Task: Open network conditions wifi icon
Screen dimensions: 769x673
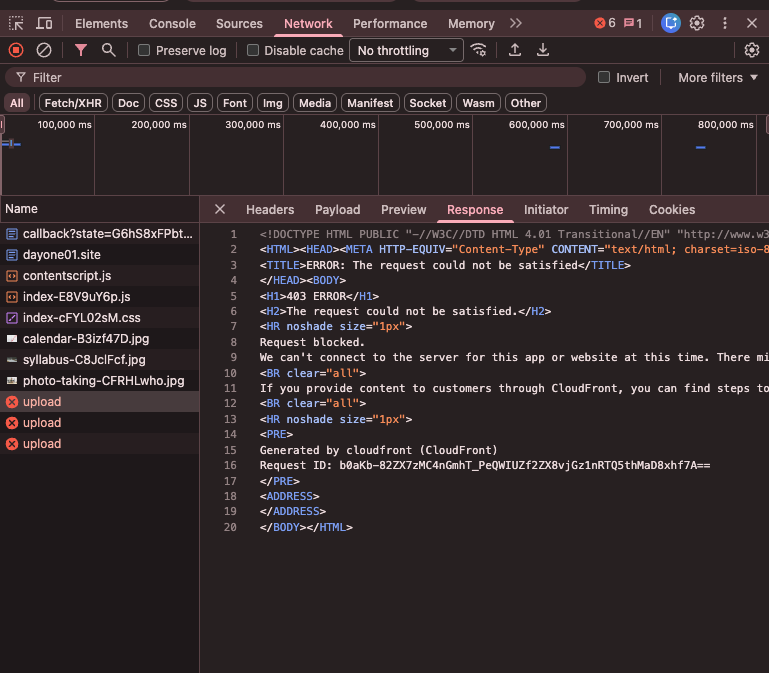Action: [479, 50]
